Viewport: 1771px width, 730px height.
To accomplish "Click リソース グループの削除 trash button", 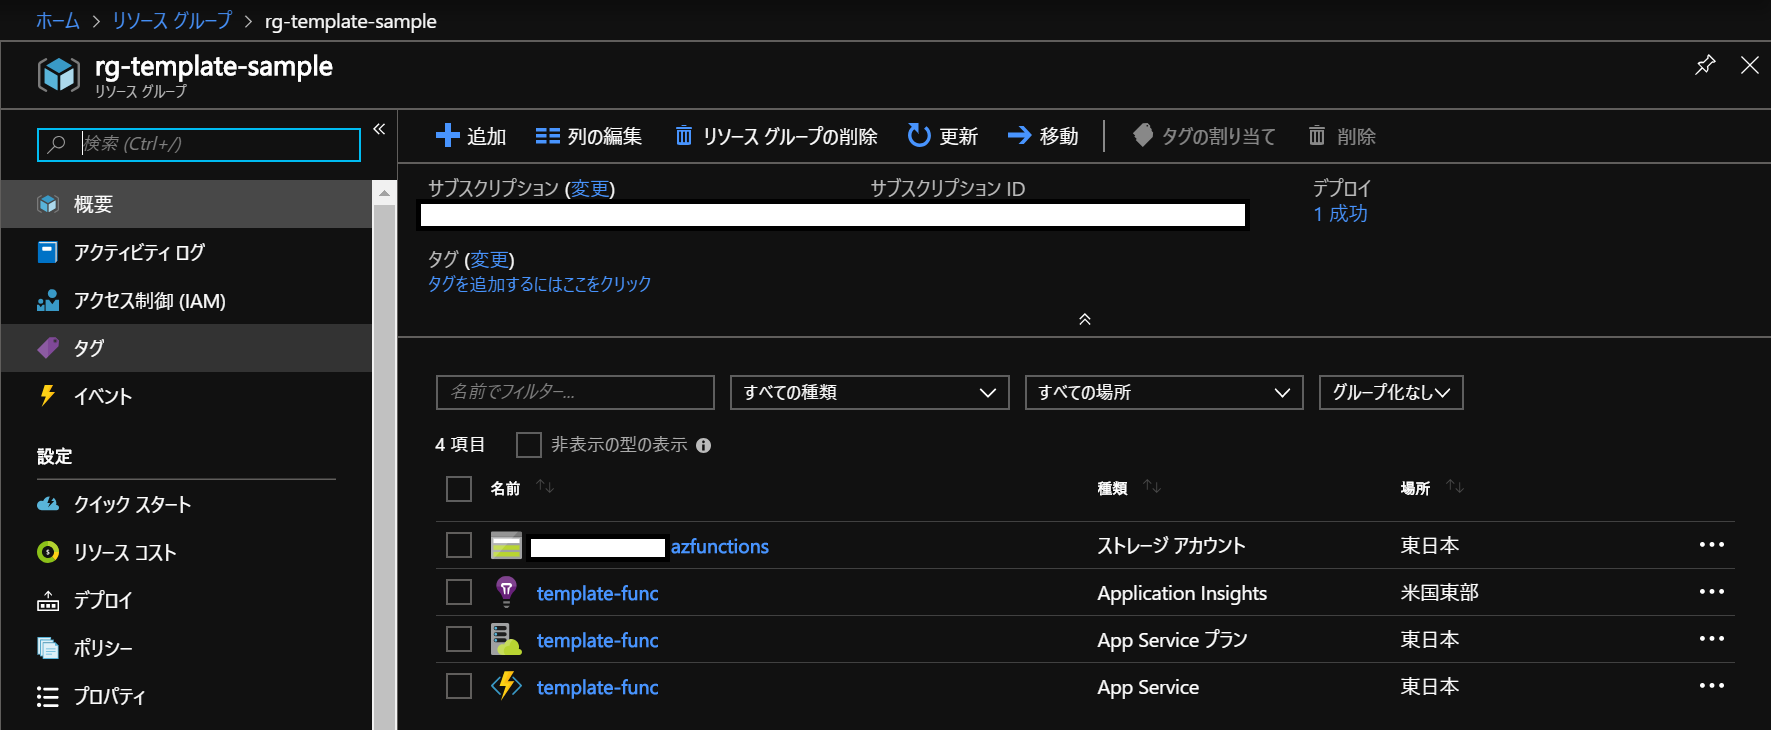I will tap(776, 136).
